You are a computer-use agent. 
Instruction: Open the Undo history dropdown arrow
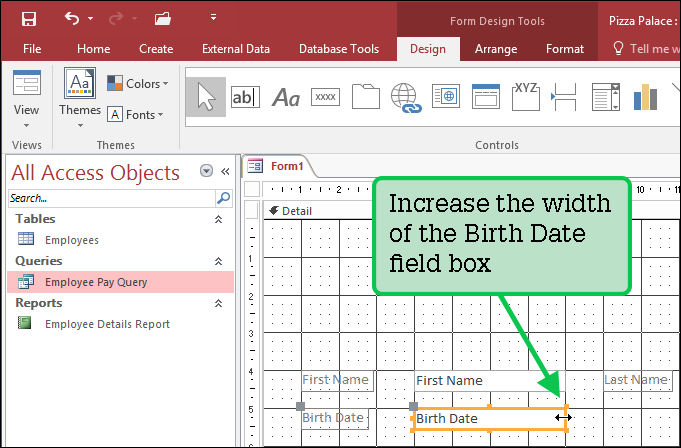click(x=90, y=18)
